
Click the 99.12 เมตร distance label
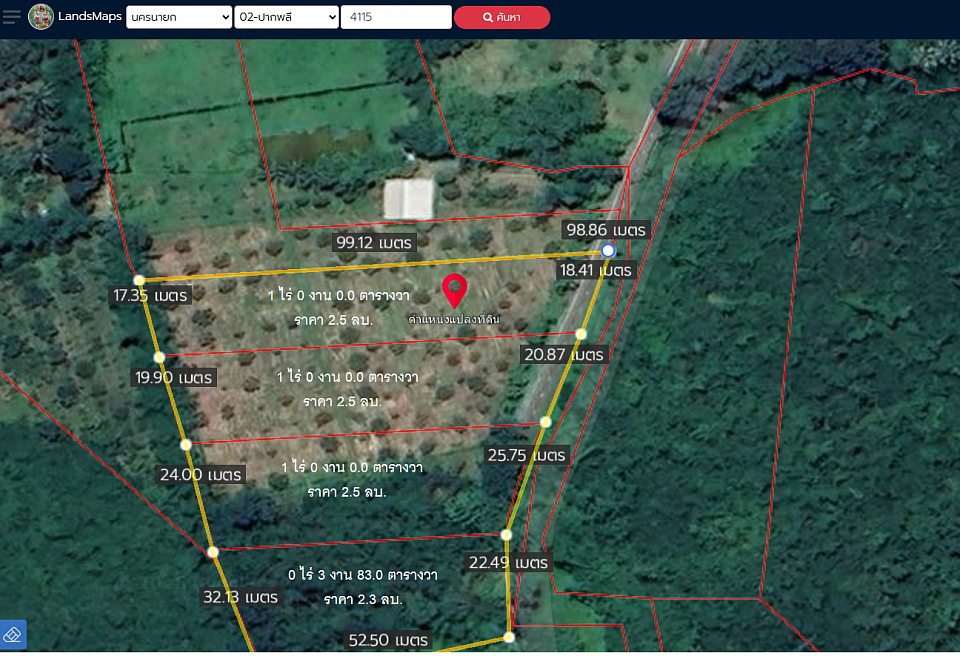click(375, 242)
